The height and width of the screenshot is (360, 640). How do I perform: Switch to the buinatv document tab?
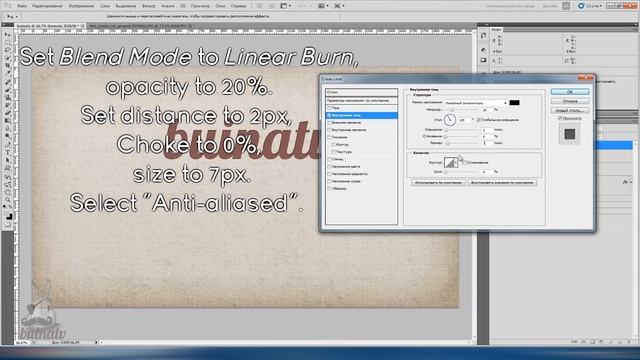(50, 26)
